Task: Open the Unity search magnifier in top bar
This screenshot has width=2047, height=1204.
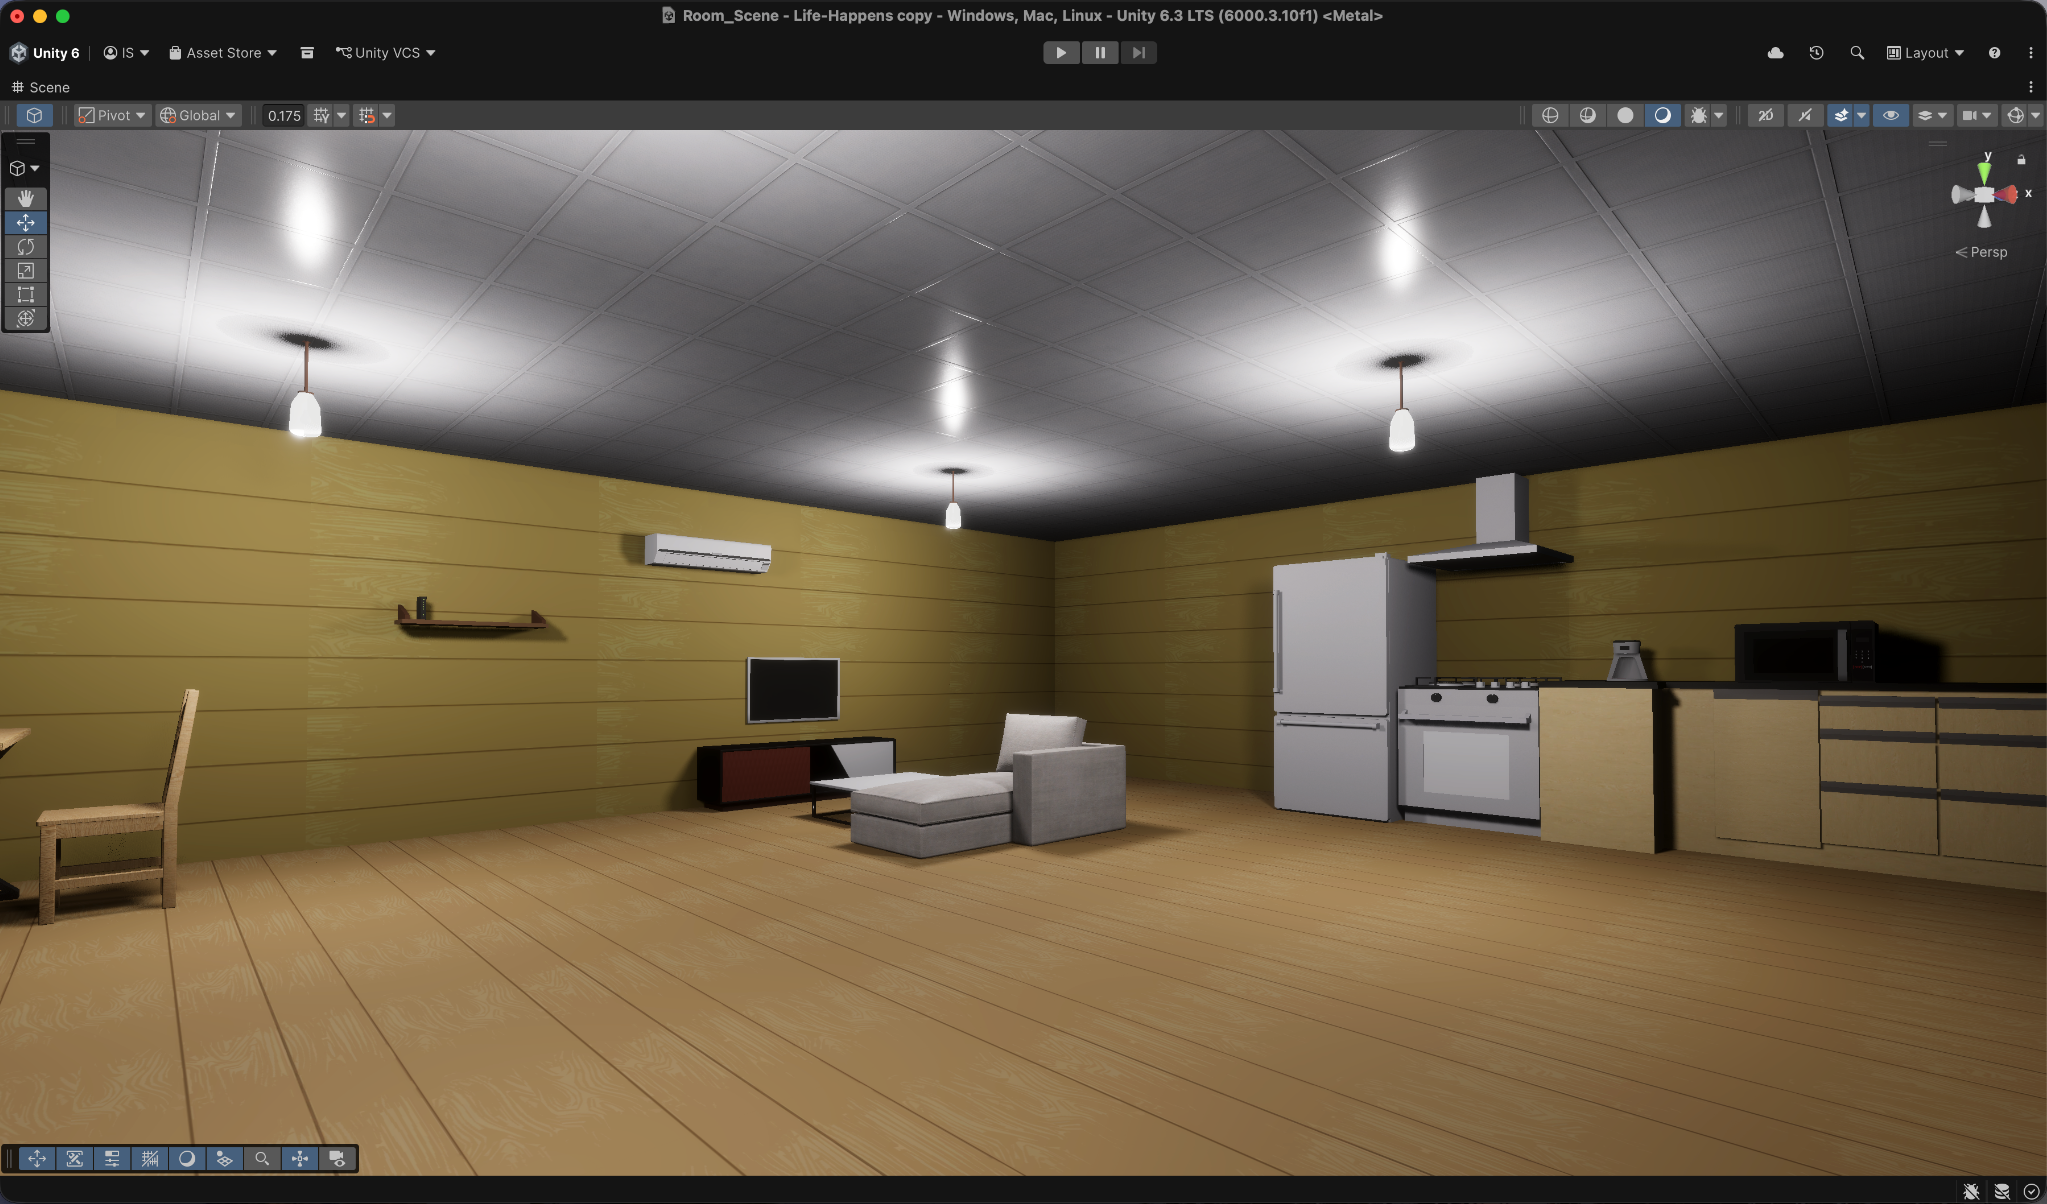Action: (1857, 53)
